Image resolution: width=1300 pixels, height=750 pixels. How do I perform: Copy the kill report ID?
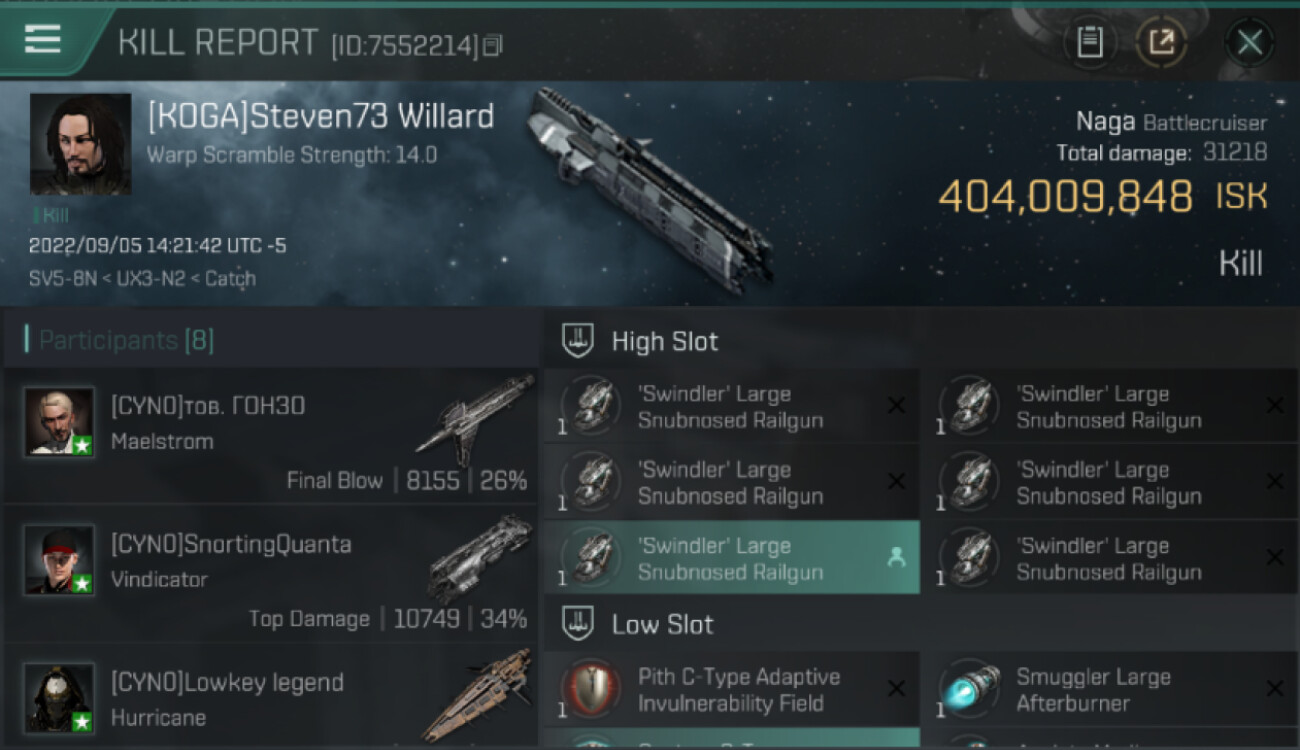[x=491, y=45]
